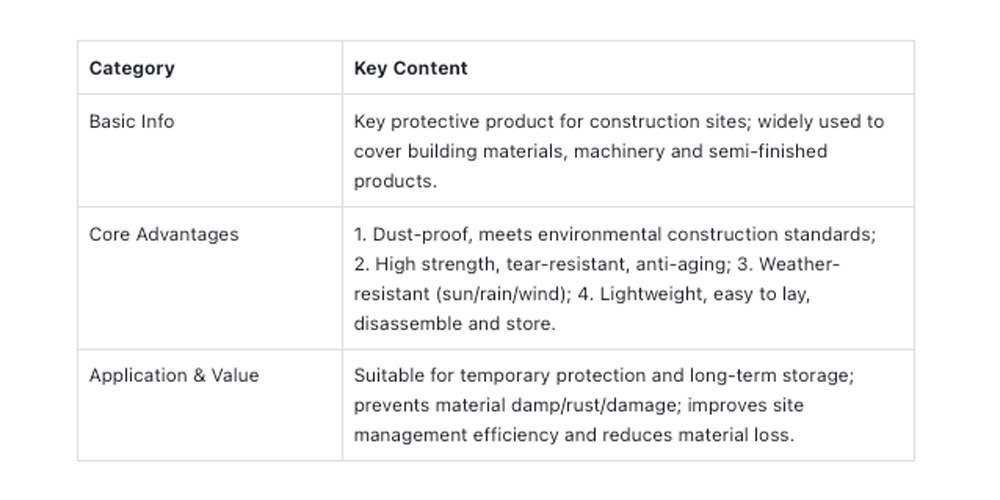Click the Key Content column header
Viewport: 1000px width, 500px height.
tap(410, 68)
